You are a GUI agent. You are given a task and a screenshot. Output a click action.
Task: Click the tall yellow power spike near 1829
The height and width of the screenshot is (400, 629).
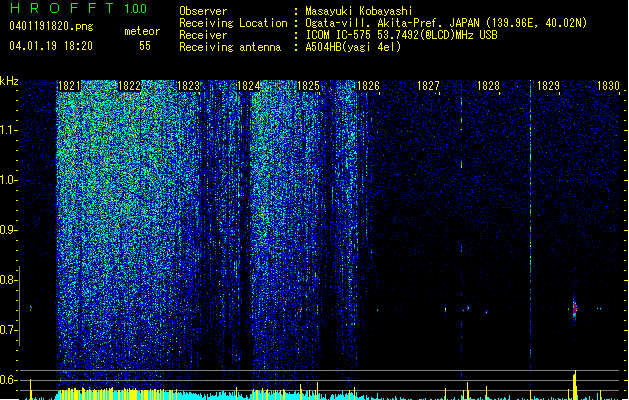pyautogui.click(x=575, y=384)
